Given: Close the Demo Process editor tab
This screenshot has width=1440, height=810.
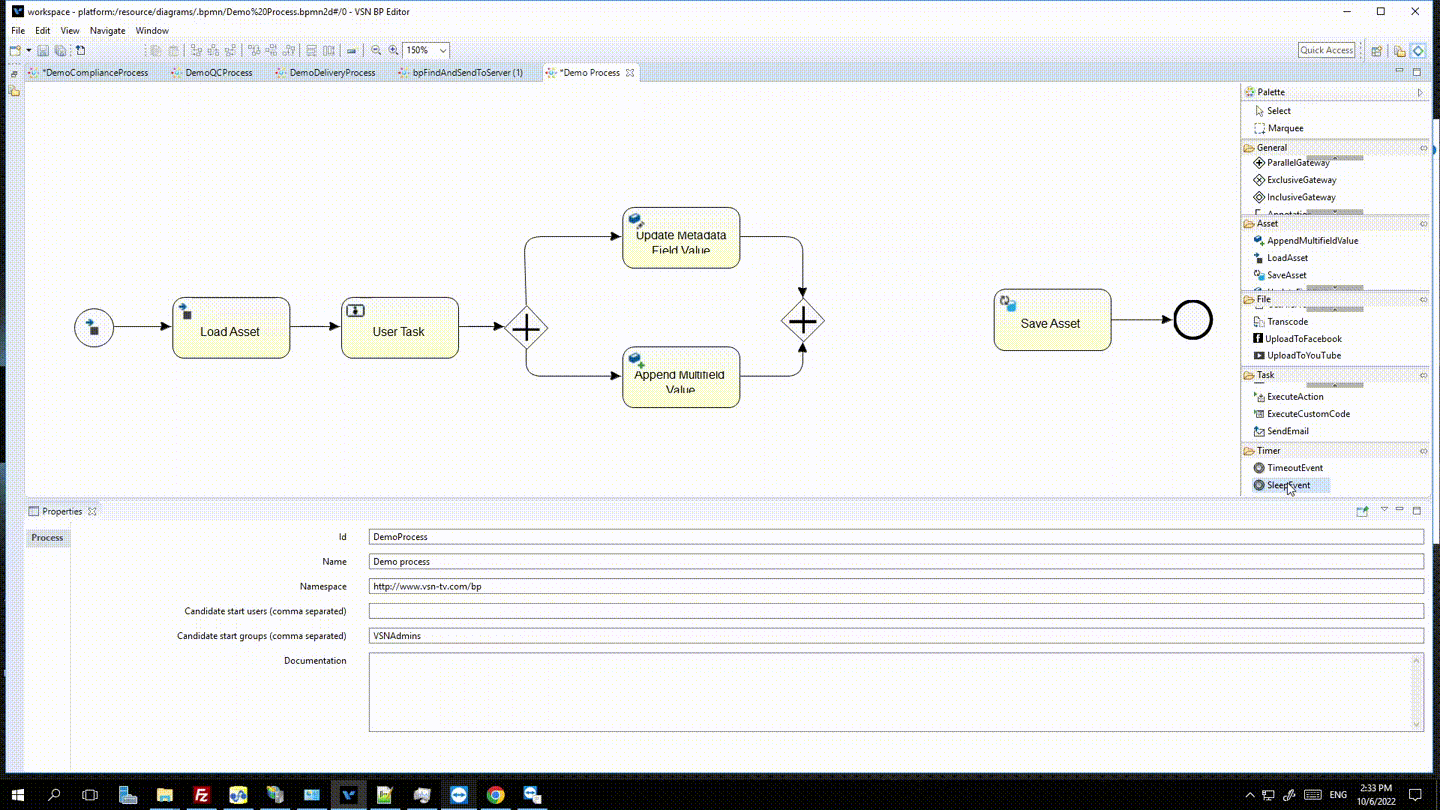Looking at the screenshot, I should [630, 73].
